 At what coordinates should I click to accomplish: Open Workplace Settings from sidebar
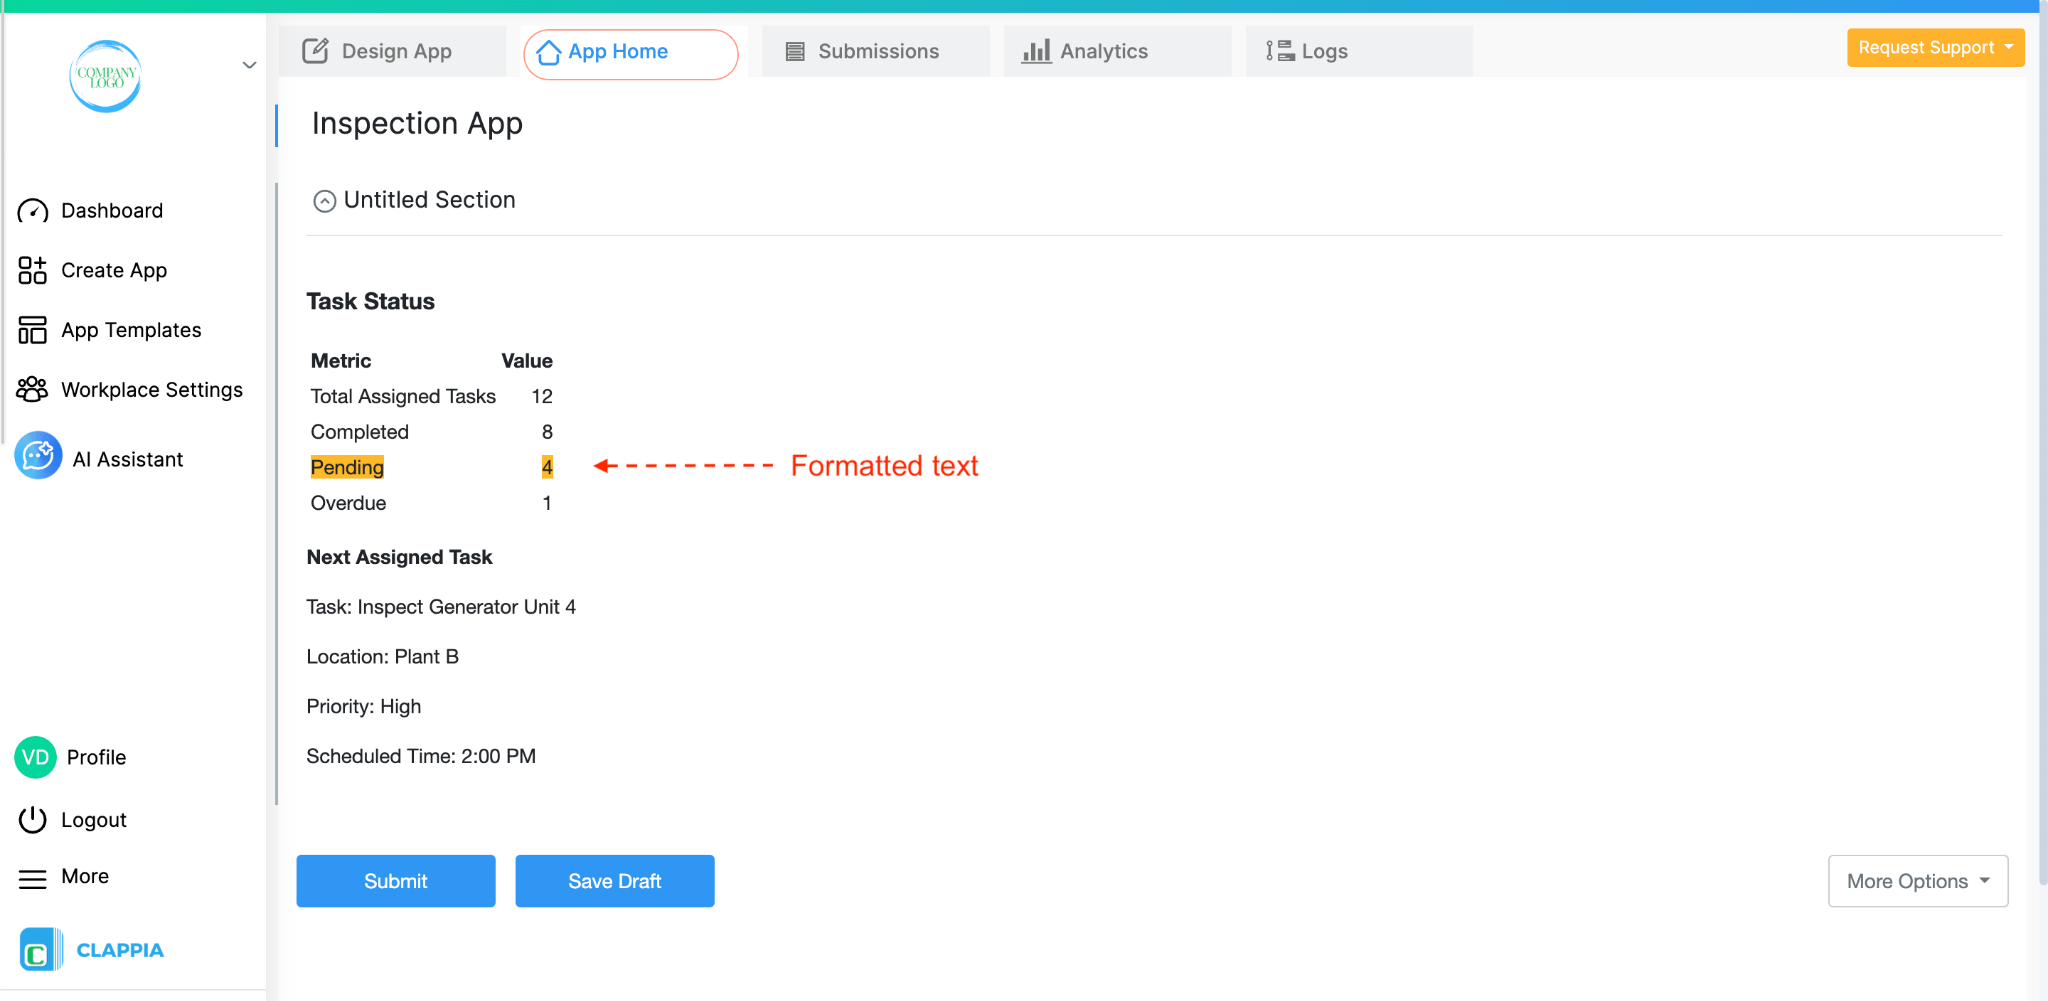[x=152, y=390]
